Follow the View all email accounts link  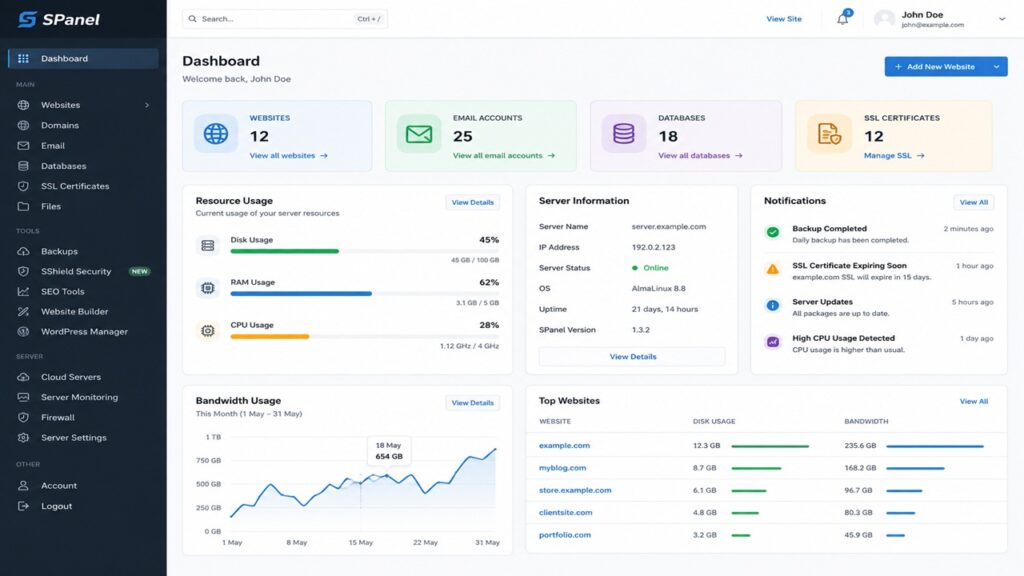point(504,155)
